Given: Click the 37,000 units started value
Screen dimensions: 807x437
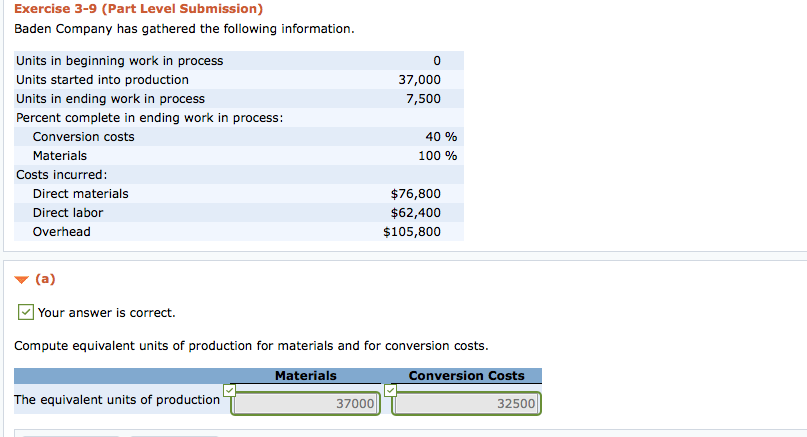Looking at the screenshot, I should click(x=419, y=80).
